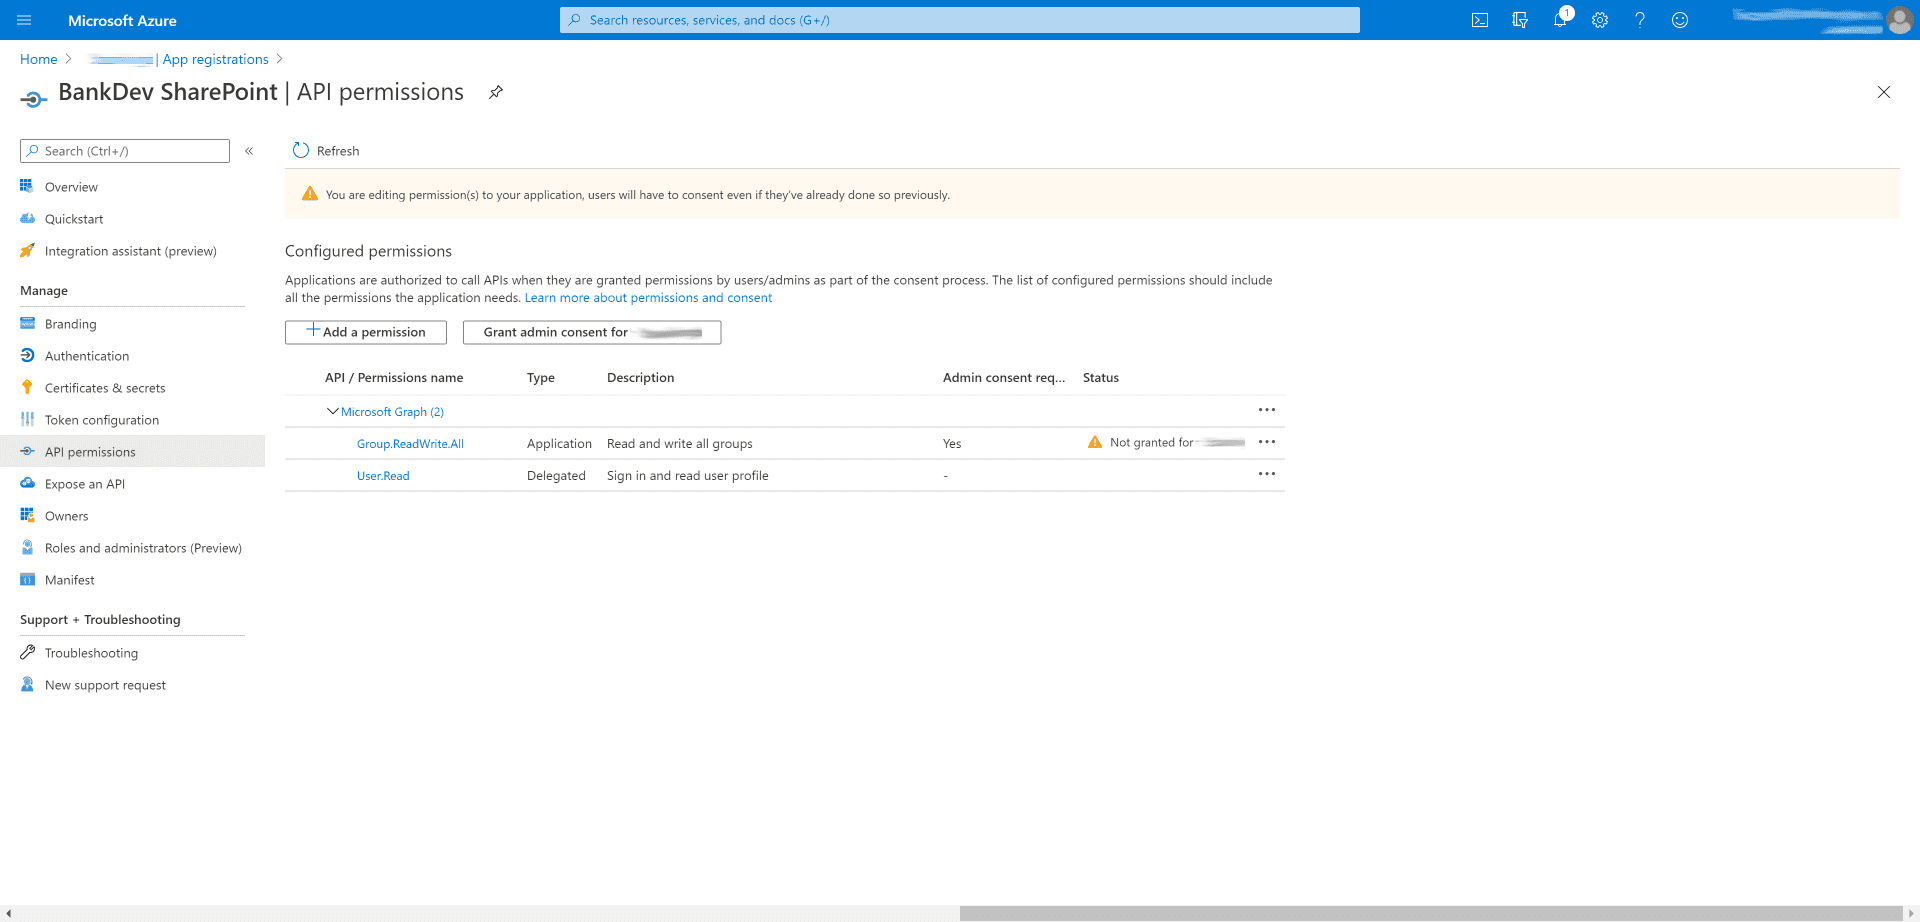Viewport: 1920px width, 922px height.
Task: Click the Status column header
Action: pyautogui.click(x=1101, y=378)
